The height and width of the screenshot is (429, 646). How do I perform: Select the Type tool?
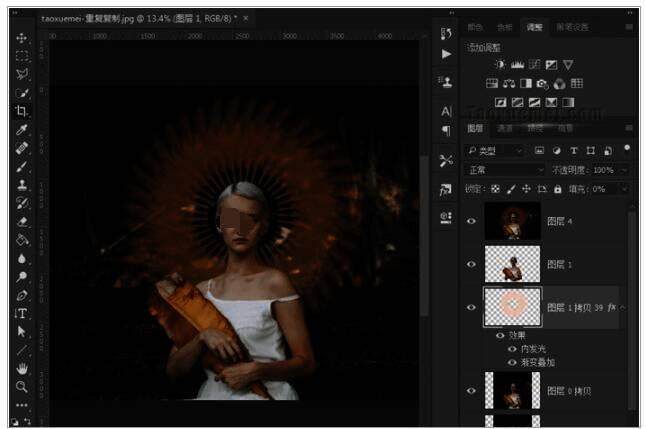pyautogui.click(x=21, y=313)
